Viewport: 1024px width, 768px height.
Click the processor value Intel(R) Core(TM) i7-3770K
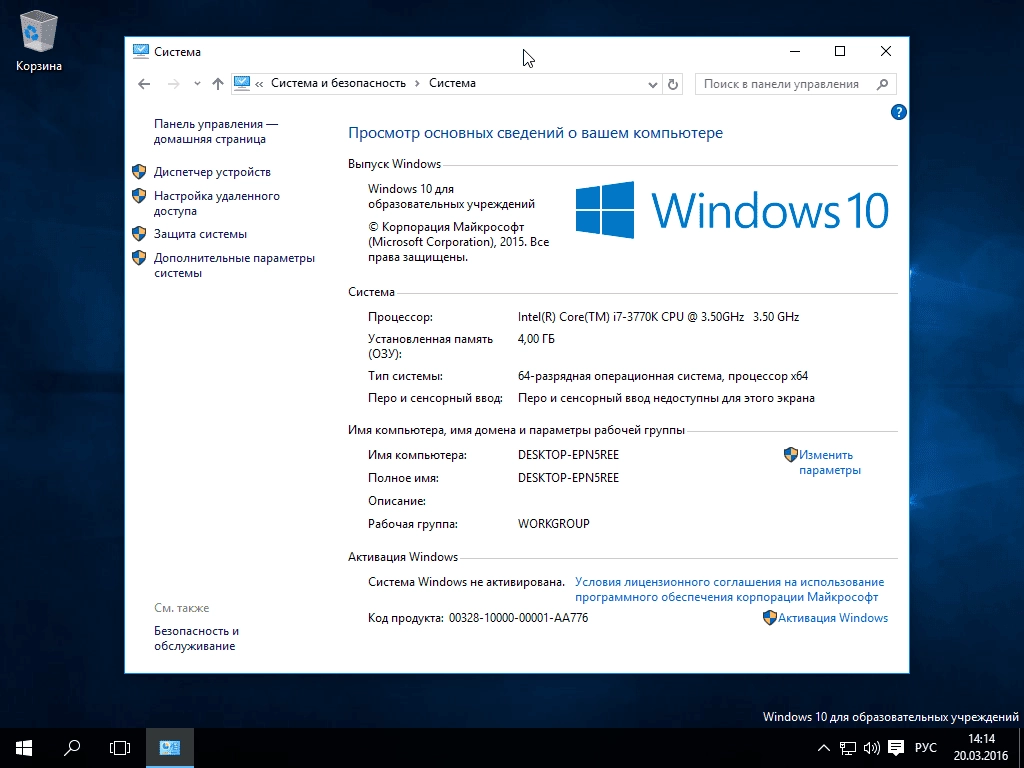658,317
